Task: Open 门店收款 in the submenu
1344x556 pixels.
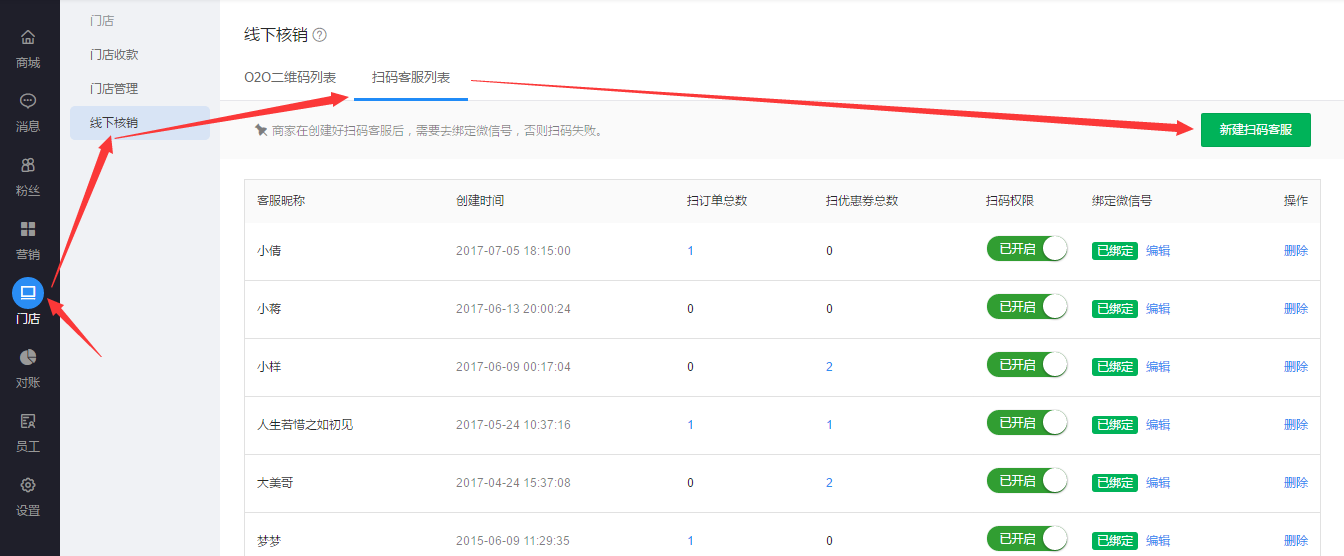Action: [114, 55]
